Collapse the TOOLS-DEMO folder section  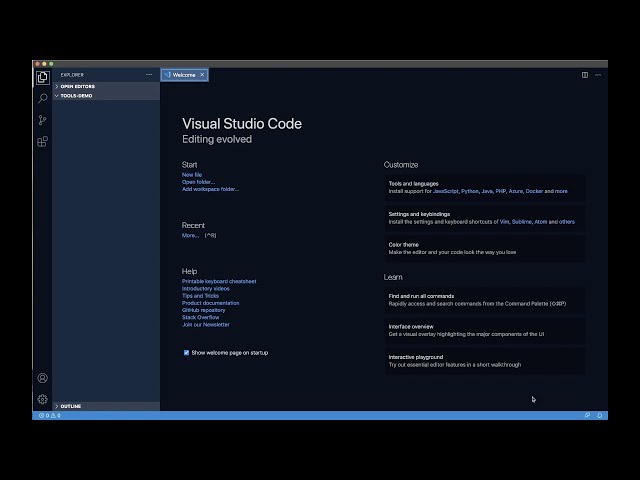pyautogui.click(x=106, y=96)
